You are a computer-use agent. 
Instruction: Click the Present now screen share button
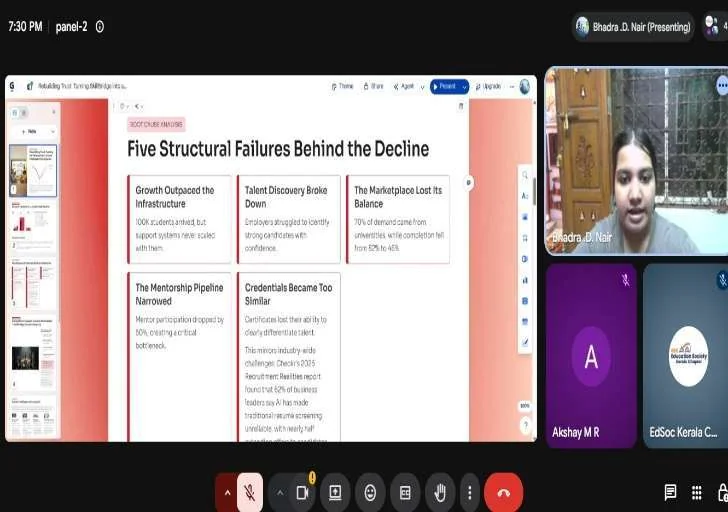pos(335,493)
